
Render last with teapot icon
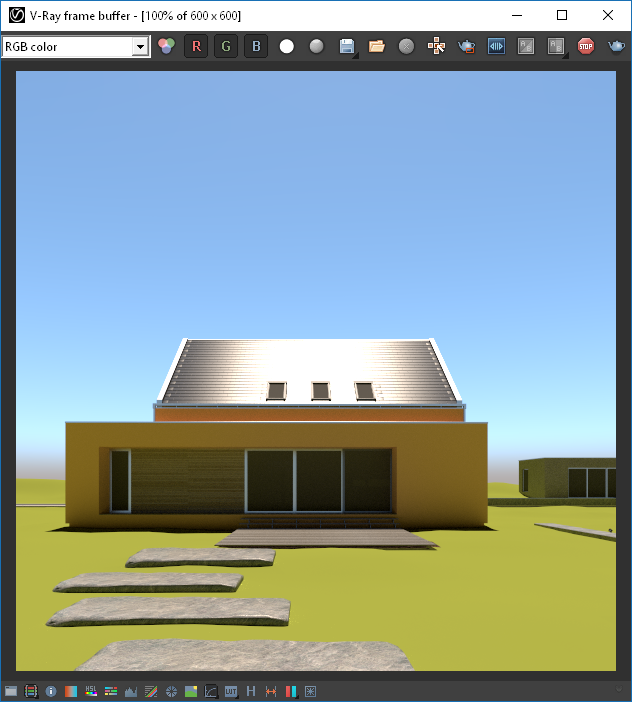(x=616, y=46)
